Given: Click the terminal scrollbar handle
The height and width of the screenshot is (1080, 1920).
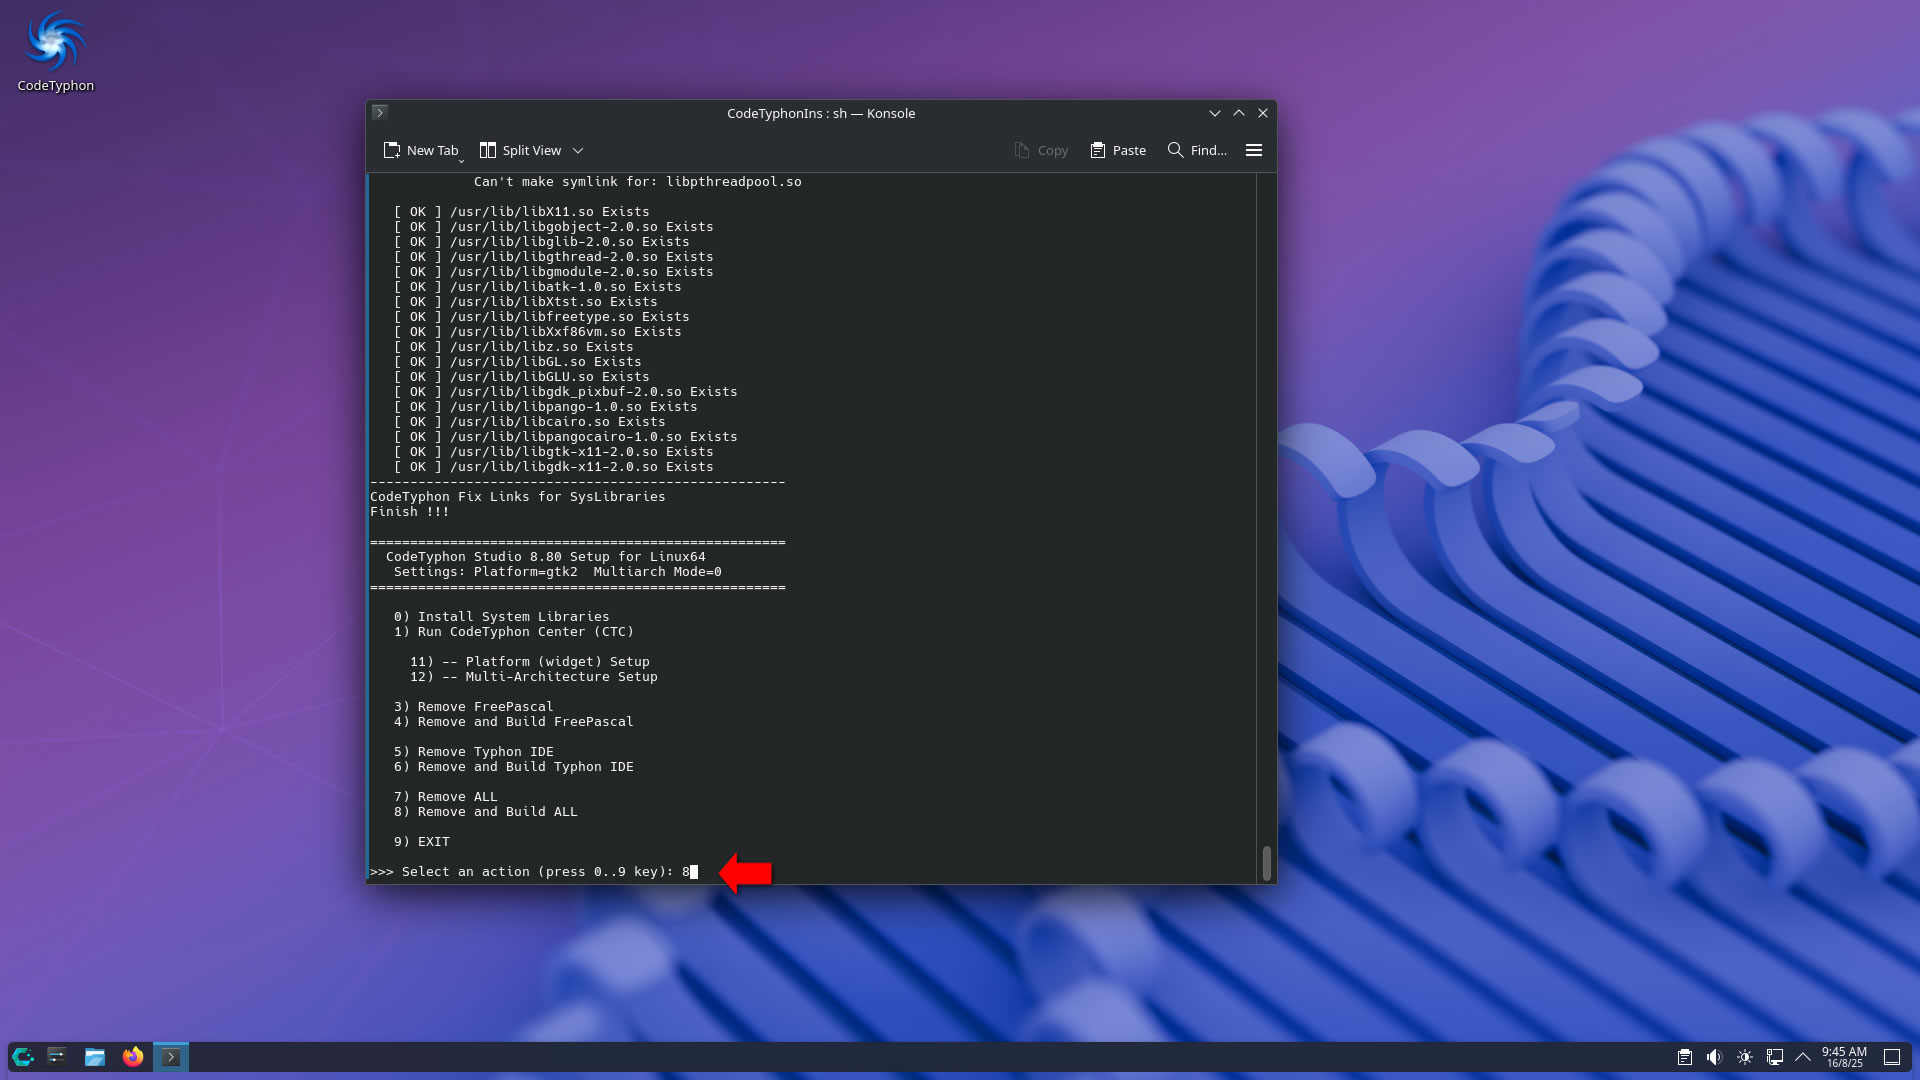Looking at the screenshot, I should click(1267, 863).
